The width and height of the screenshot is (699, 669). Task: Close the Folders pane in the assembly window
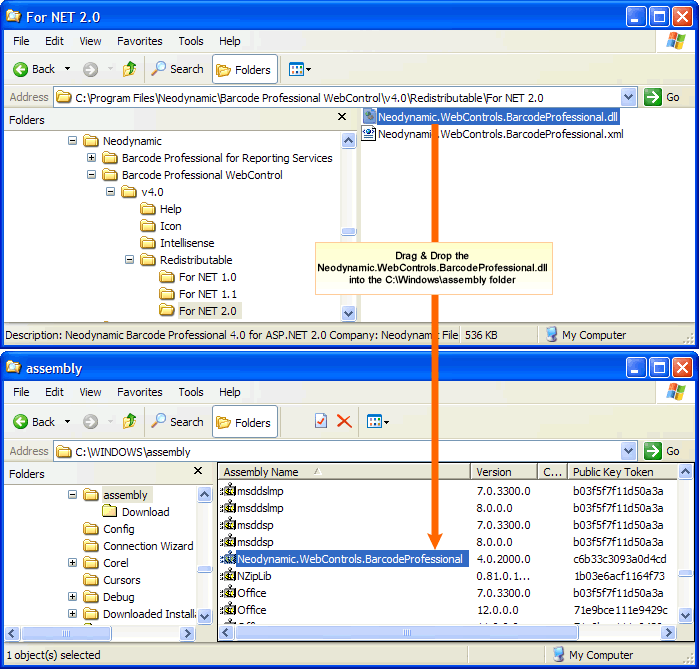click(x=198, y=471)
